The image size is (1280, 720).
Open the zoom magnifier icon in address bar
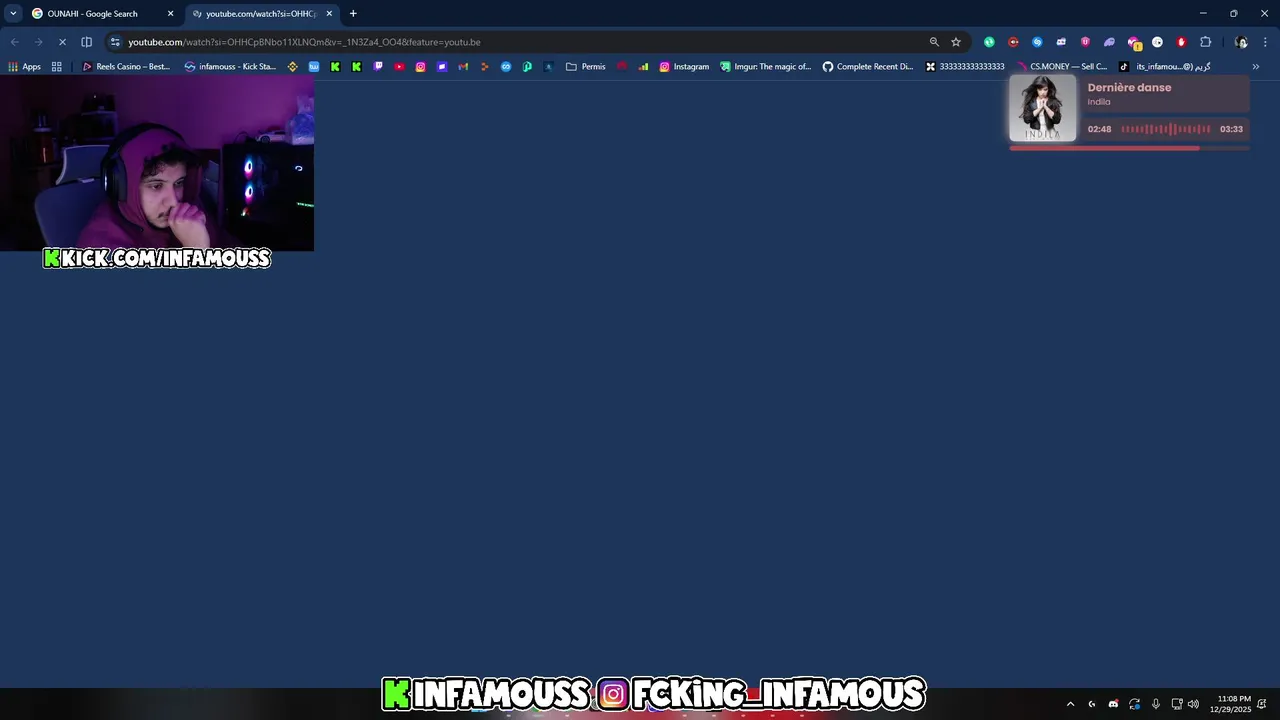934,42
